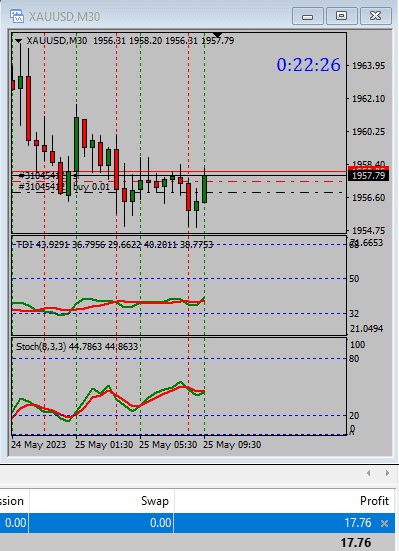Screen dimensions: 399x551
Task: Click the Swap column header
Action: point(155,501)
